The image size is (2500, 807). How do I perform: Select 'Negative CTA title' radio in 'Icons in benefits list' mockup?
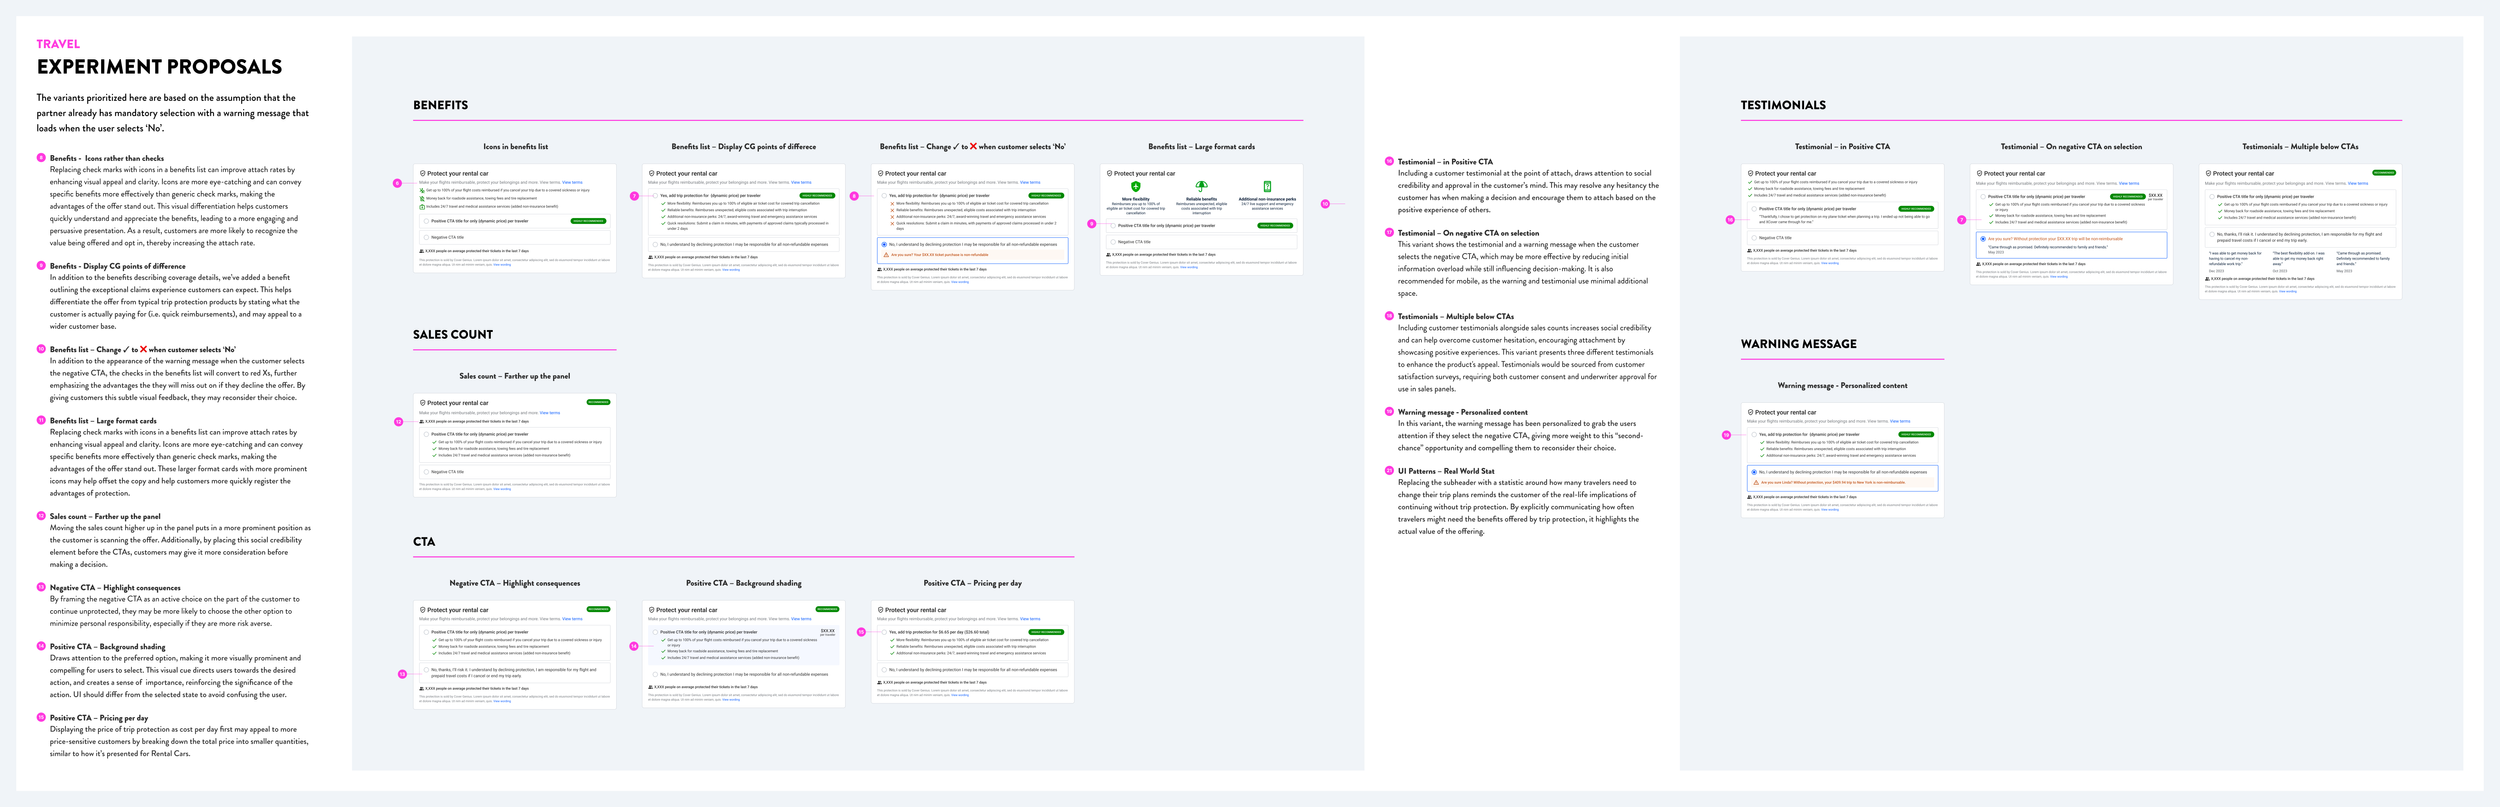coord(427,237)
